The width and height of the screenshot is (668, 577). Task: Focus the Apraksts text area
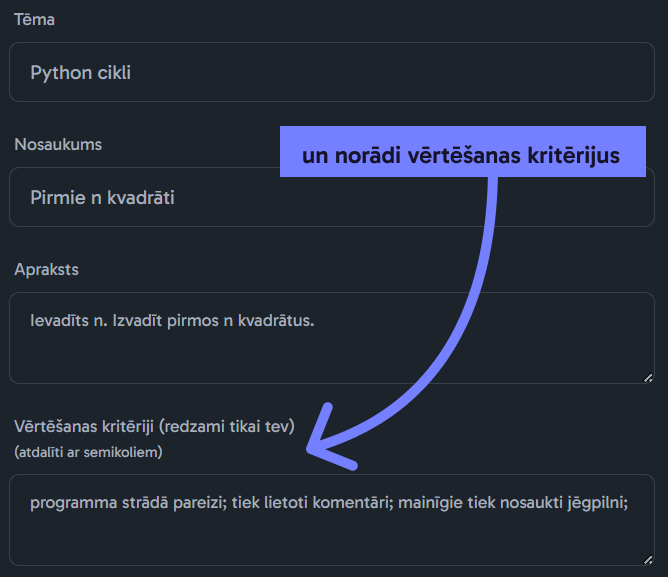pyautogui.click(x=331, y=338)
